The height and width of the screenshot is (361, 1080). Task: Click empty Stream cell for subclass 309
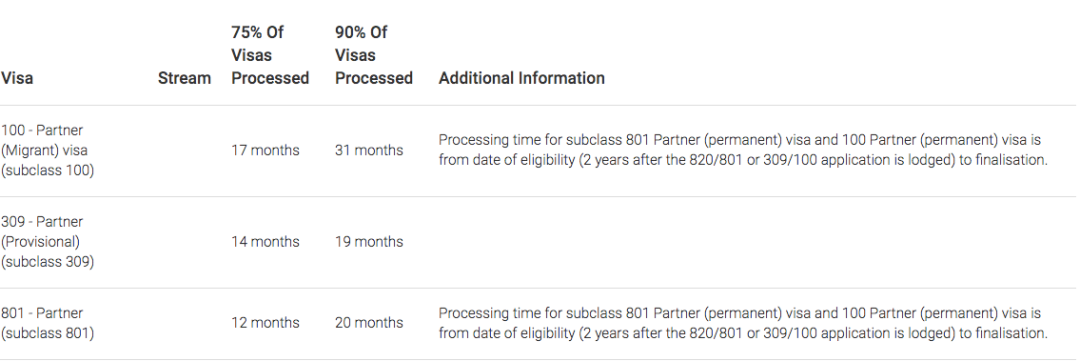coord(186,243)
